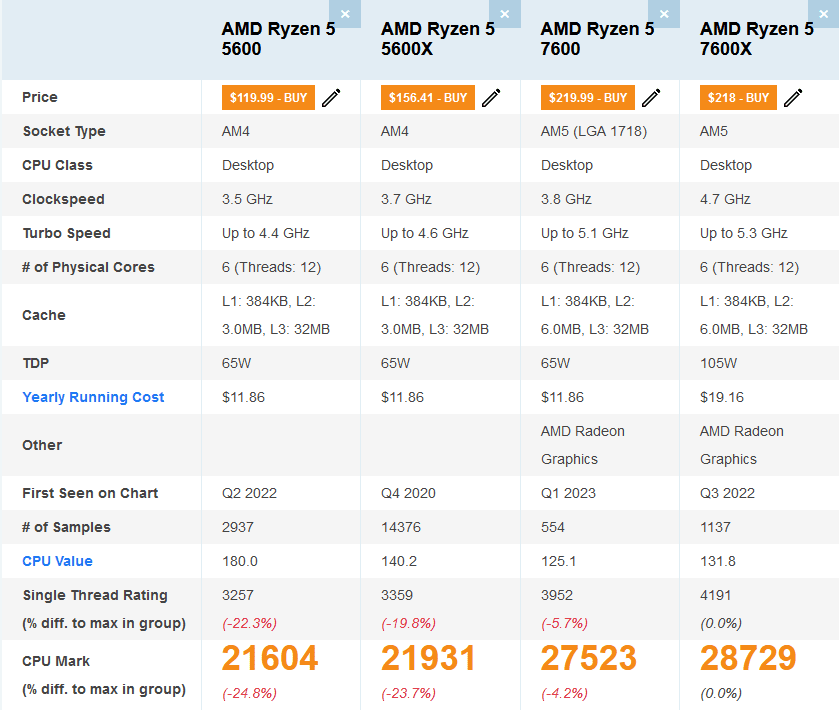Click the 125.1 CPU value cell
Screen dimensions: 839x710
559,561
